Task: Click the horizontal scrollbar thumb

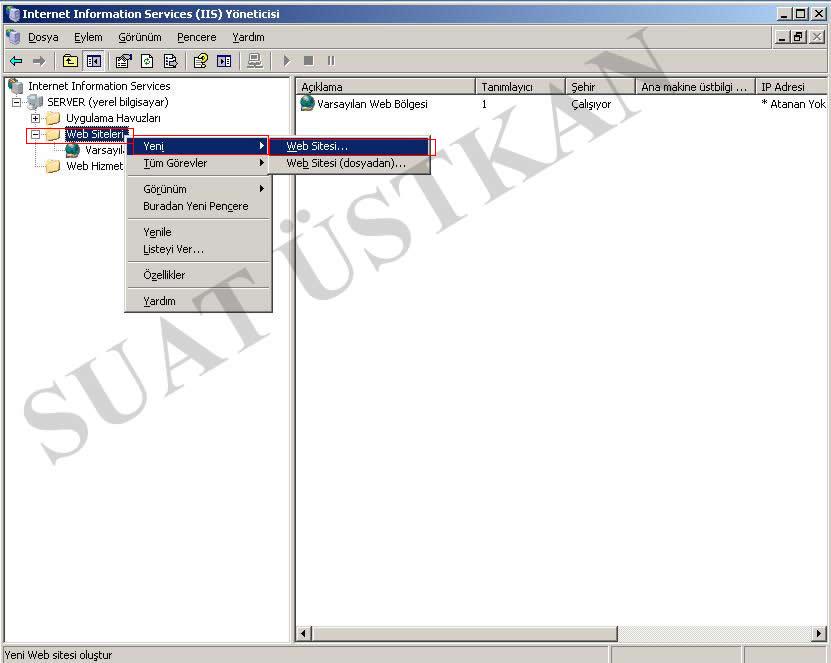Action: click(x=464, y=633)
